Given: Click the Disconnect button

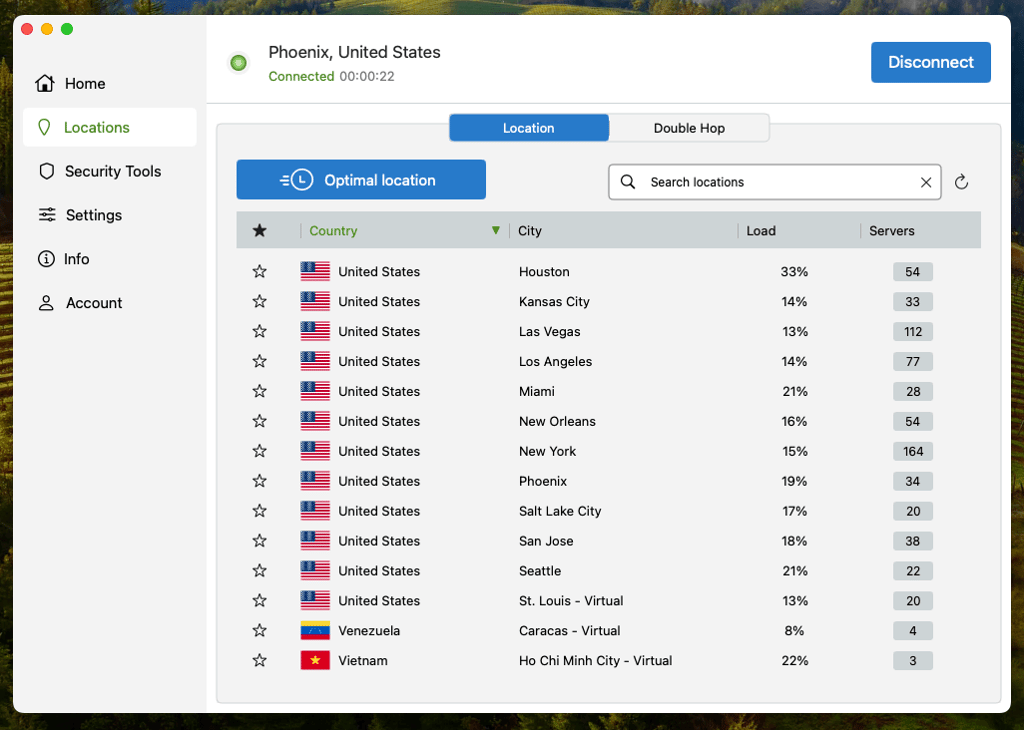Looking at the screenshot, I should pos(931,62).
